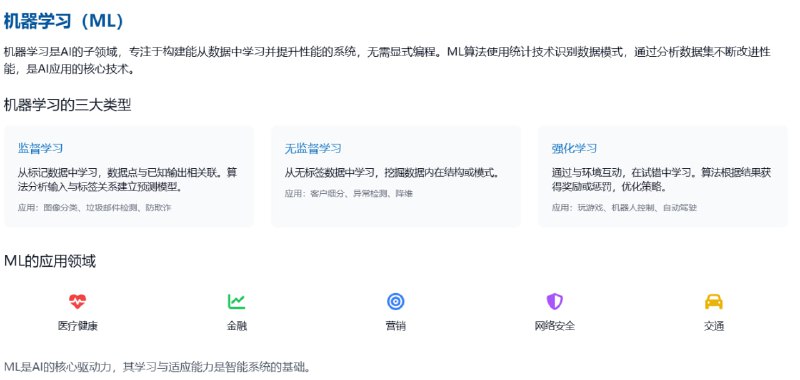Click the 机器学习的三大类型 subheading
The width and height of the screenshot is (800, 380).
coord(67,106)
